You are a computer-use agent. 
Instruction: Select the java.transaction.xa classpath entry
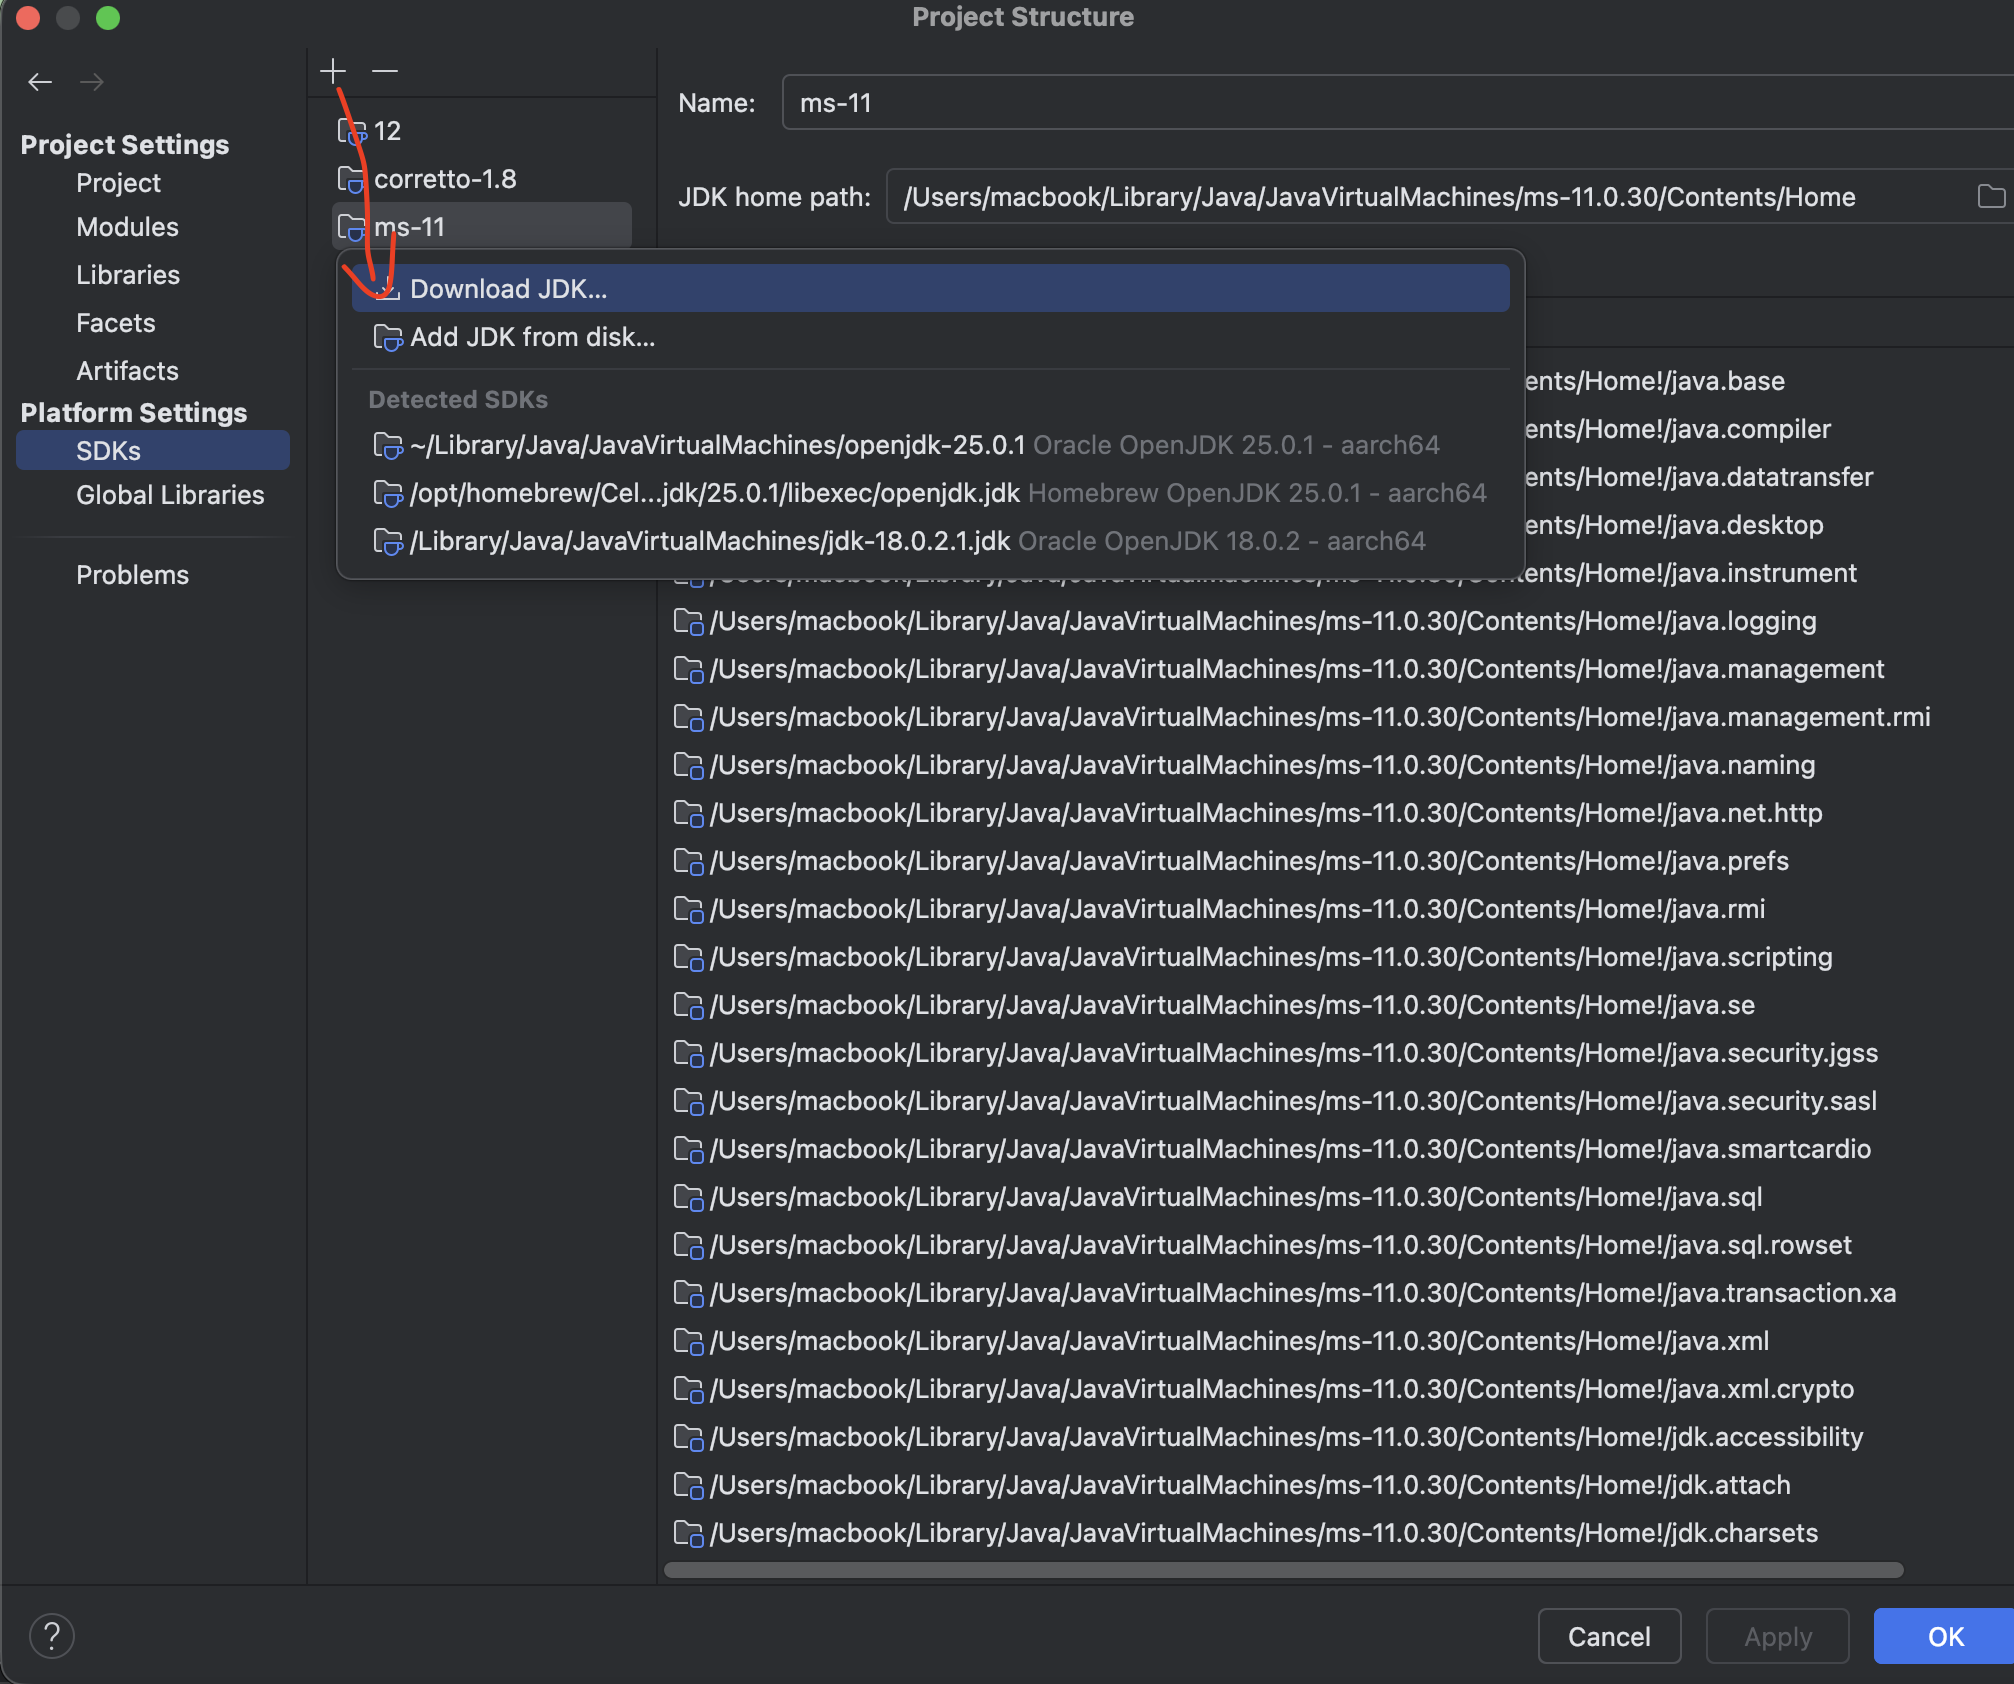pyautogui.click(x=1285, y=1293)
